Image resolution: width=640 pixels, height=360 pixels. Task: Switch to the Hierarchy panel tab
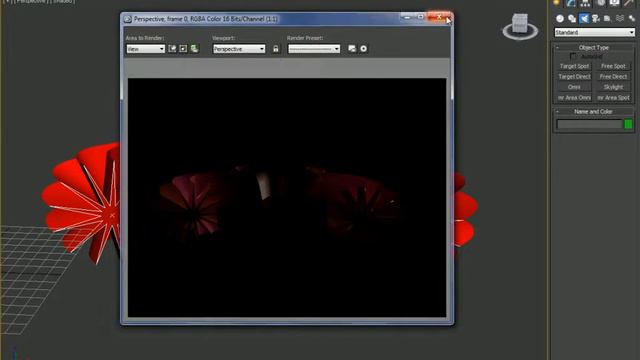pyautogui.click(x=585, y=3)
